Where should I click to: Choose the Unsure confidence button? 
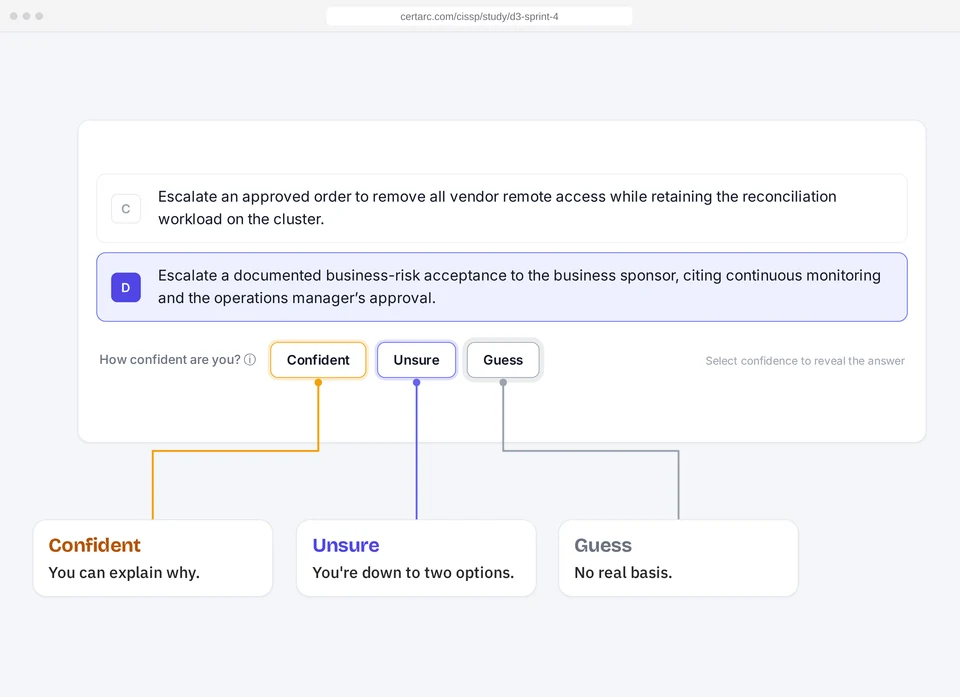tap(416, 360)
